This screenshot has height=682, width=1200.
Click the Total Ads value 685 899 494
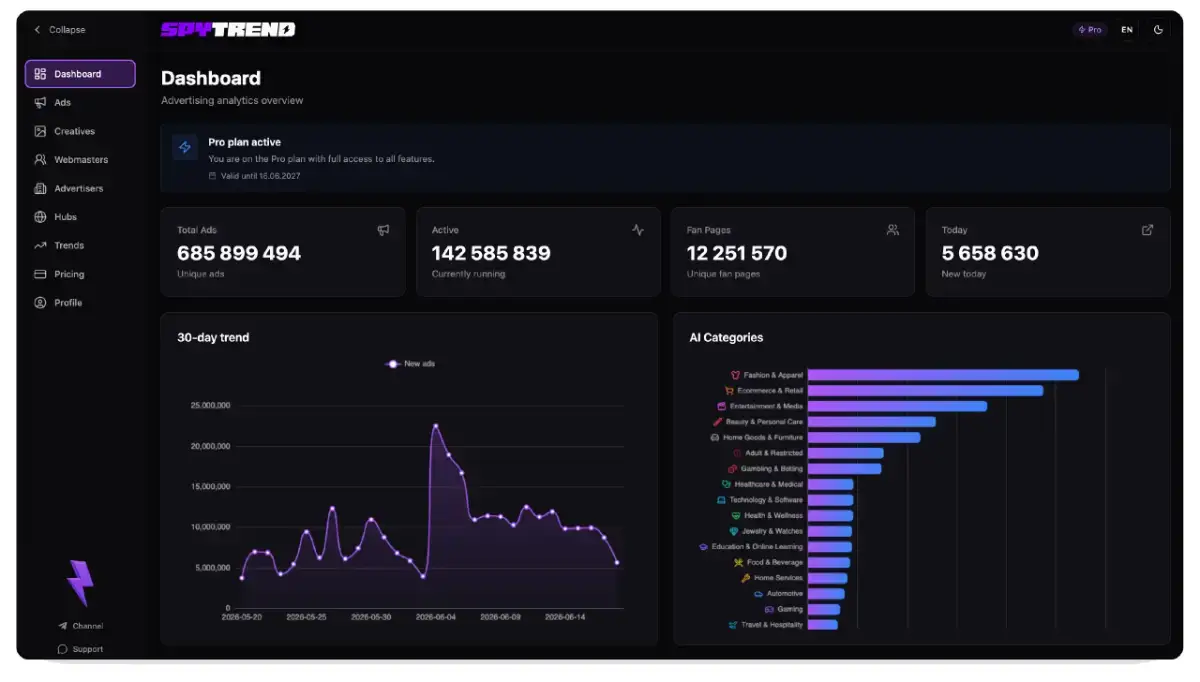239,253
